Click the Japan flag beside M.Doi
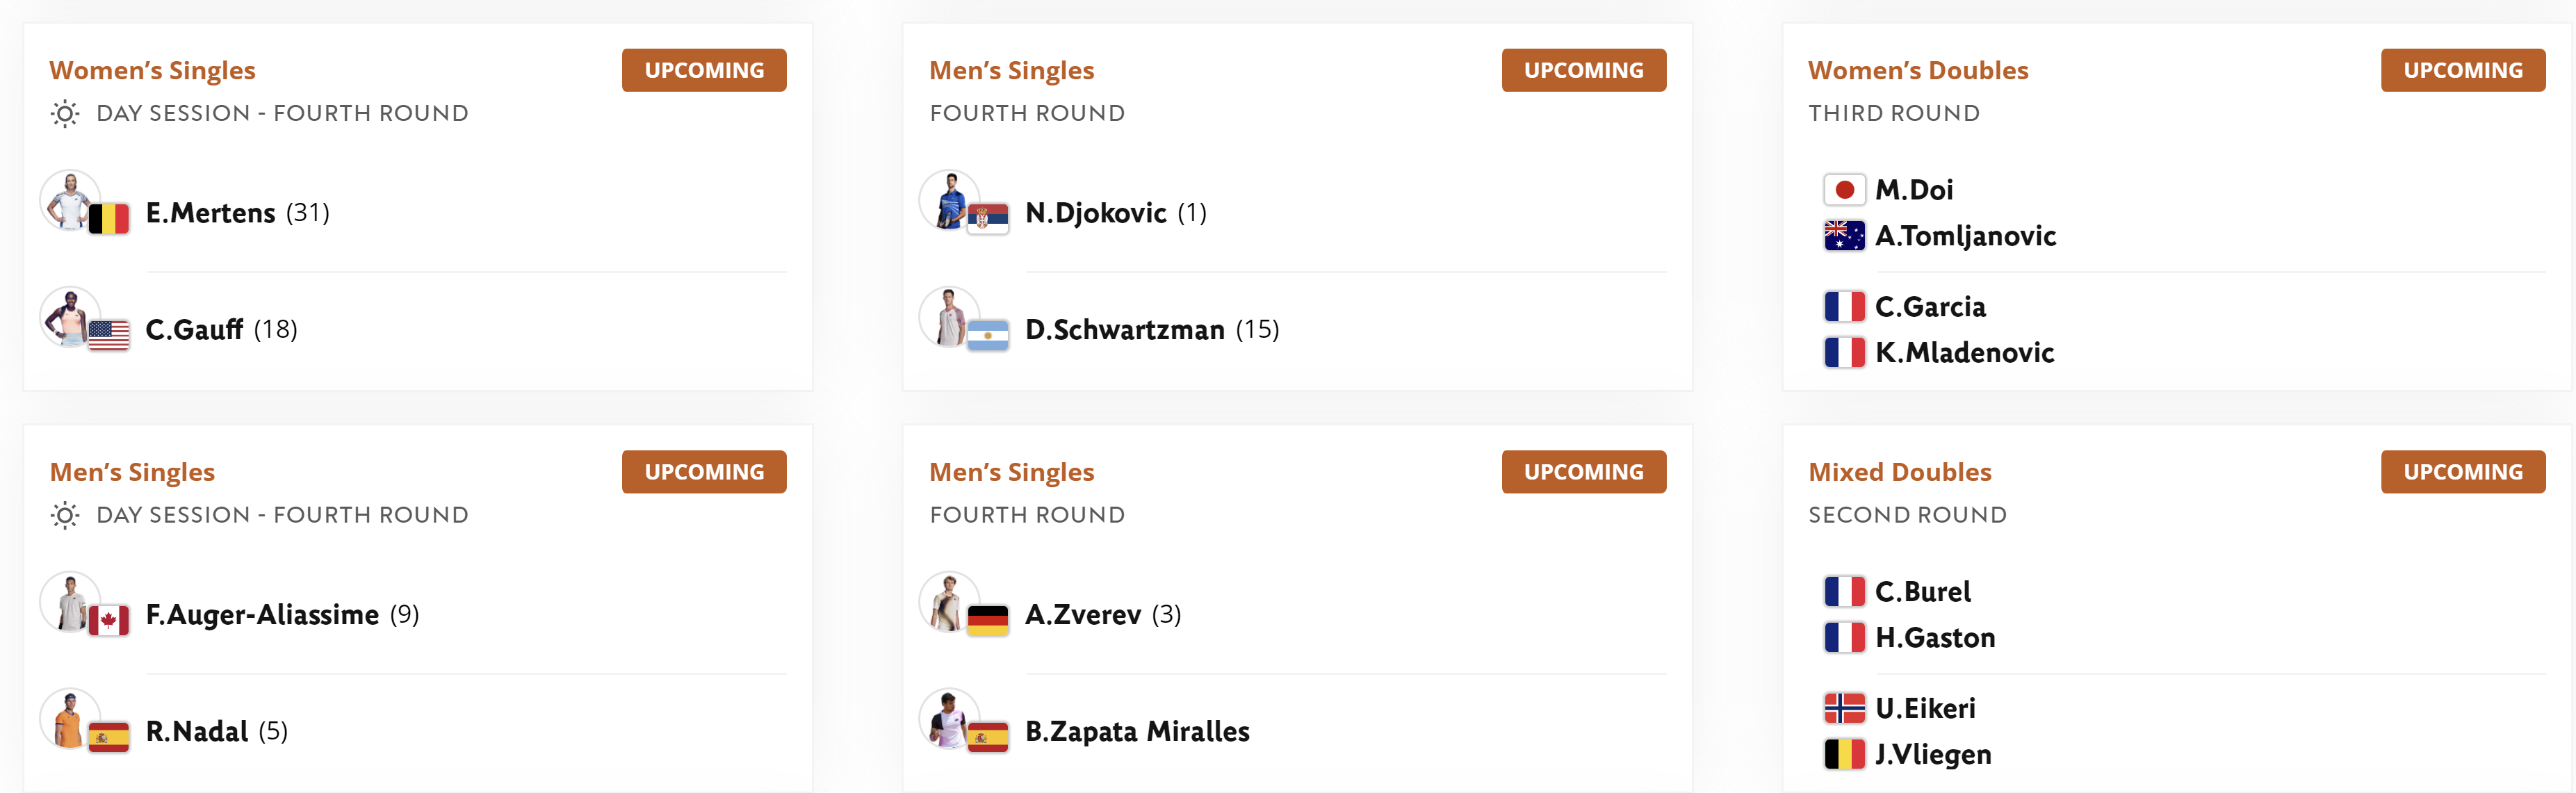This screenshot has height=793, width=2576. coord(1844,190)
